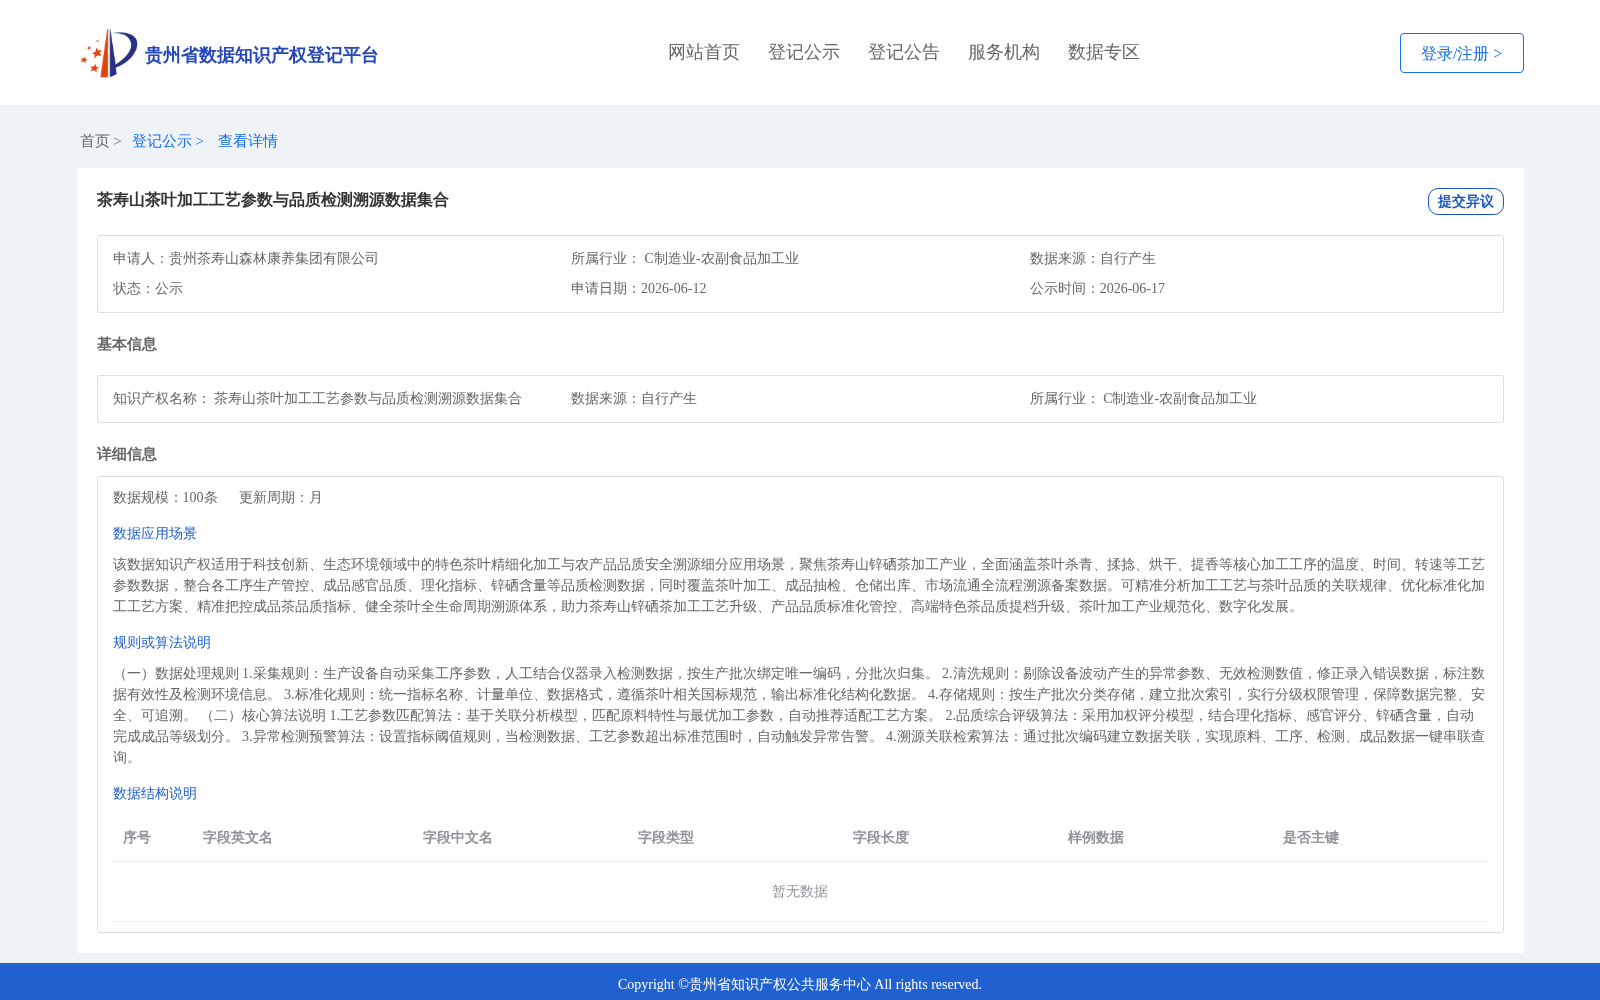Click the 规则或算法说明 heading
Image resolution: width=1600 pixels, height=1000 pixels.
point(162,642)
